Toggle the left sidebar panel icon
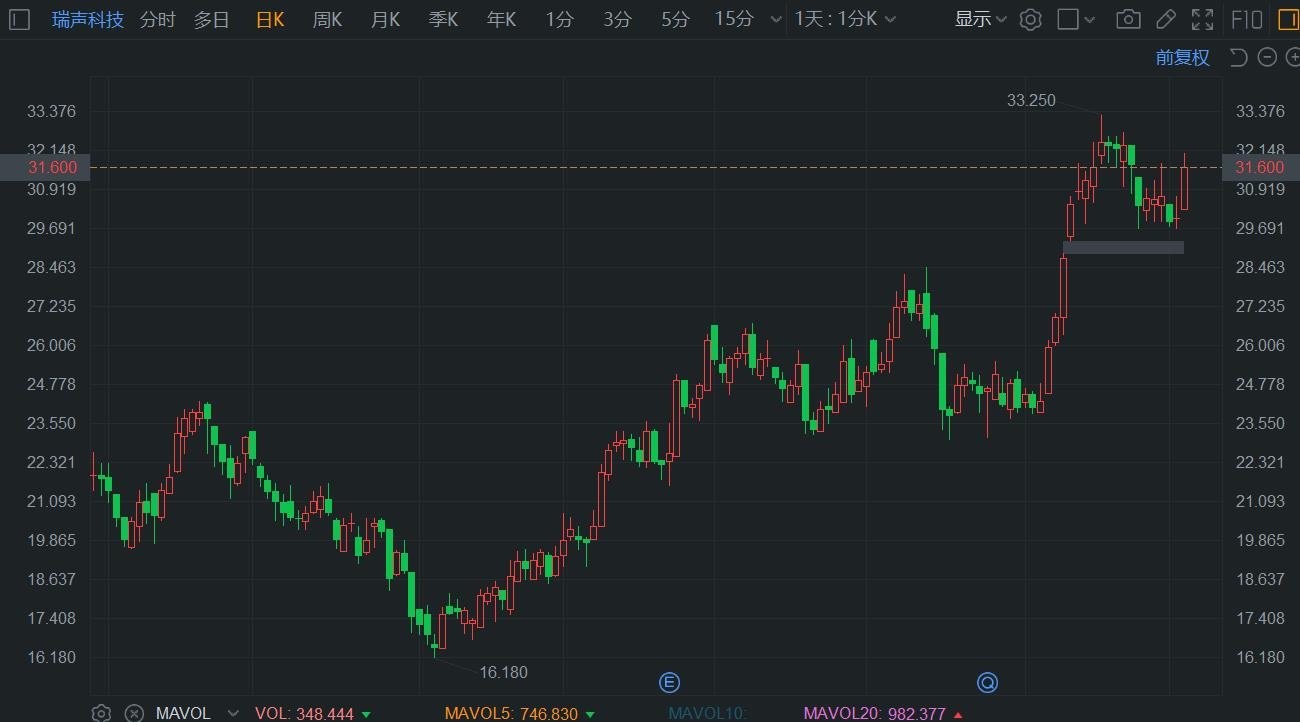The width and height of the screenshot is (1300, 722). click(21, 19)
